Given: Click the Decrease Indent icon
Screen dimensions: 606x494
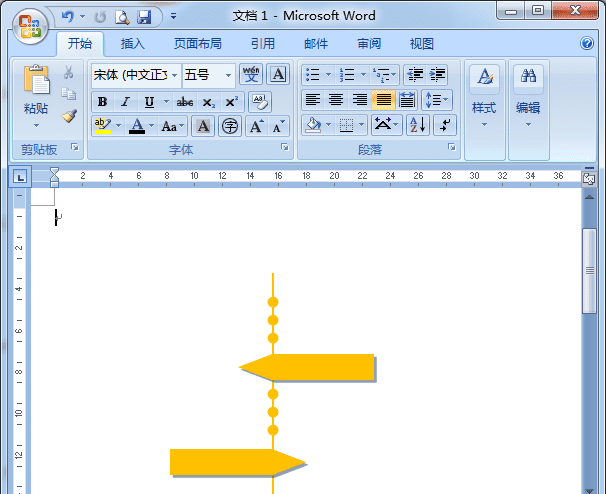Looking at the screenshot, I should [415, 74].
